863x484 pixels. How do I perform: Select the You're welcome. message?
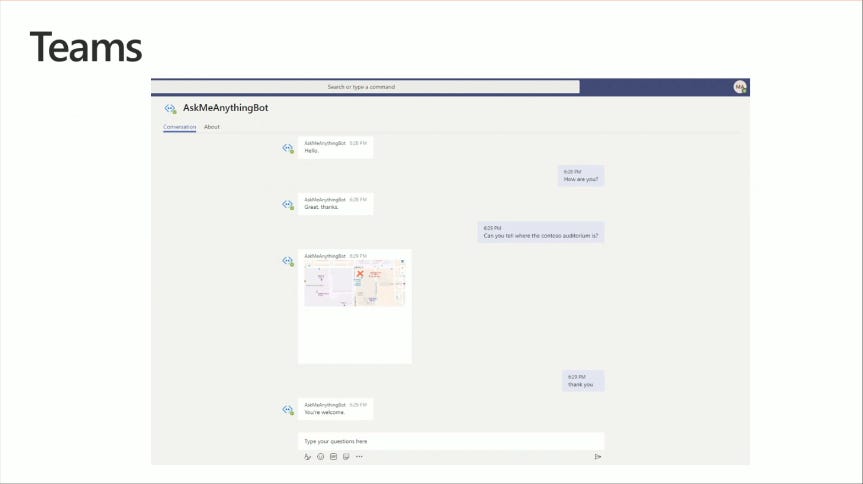point(335,409)
